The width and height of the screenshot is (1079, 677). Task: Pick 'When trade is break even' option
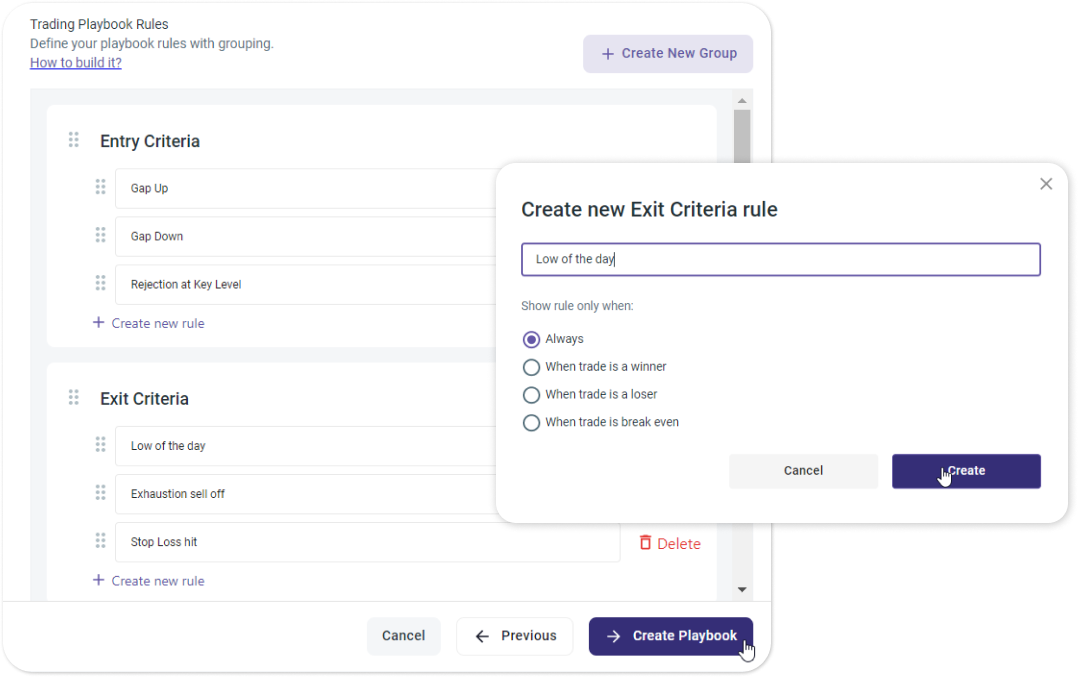[x=532, y=423]
